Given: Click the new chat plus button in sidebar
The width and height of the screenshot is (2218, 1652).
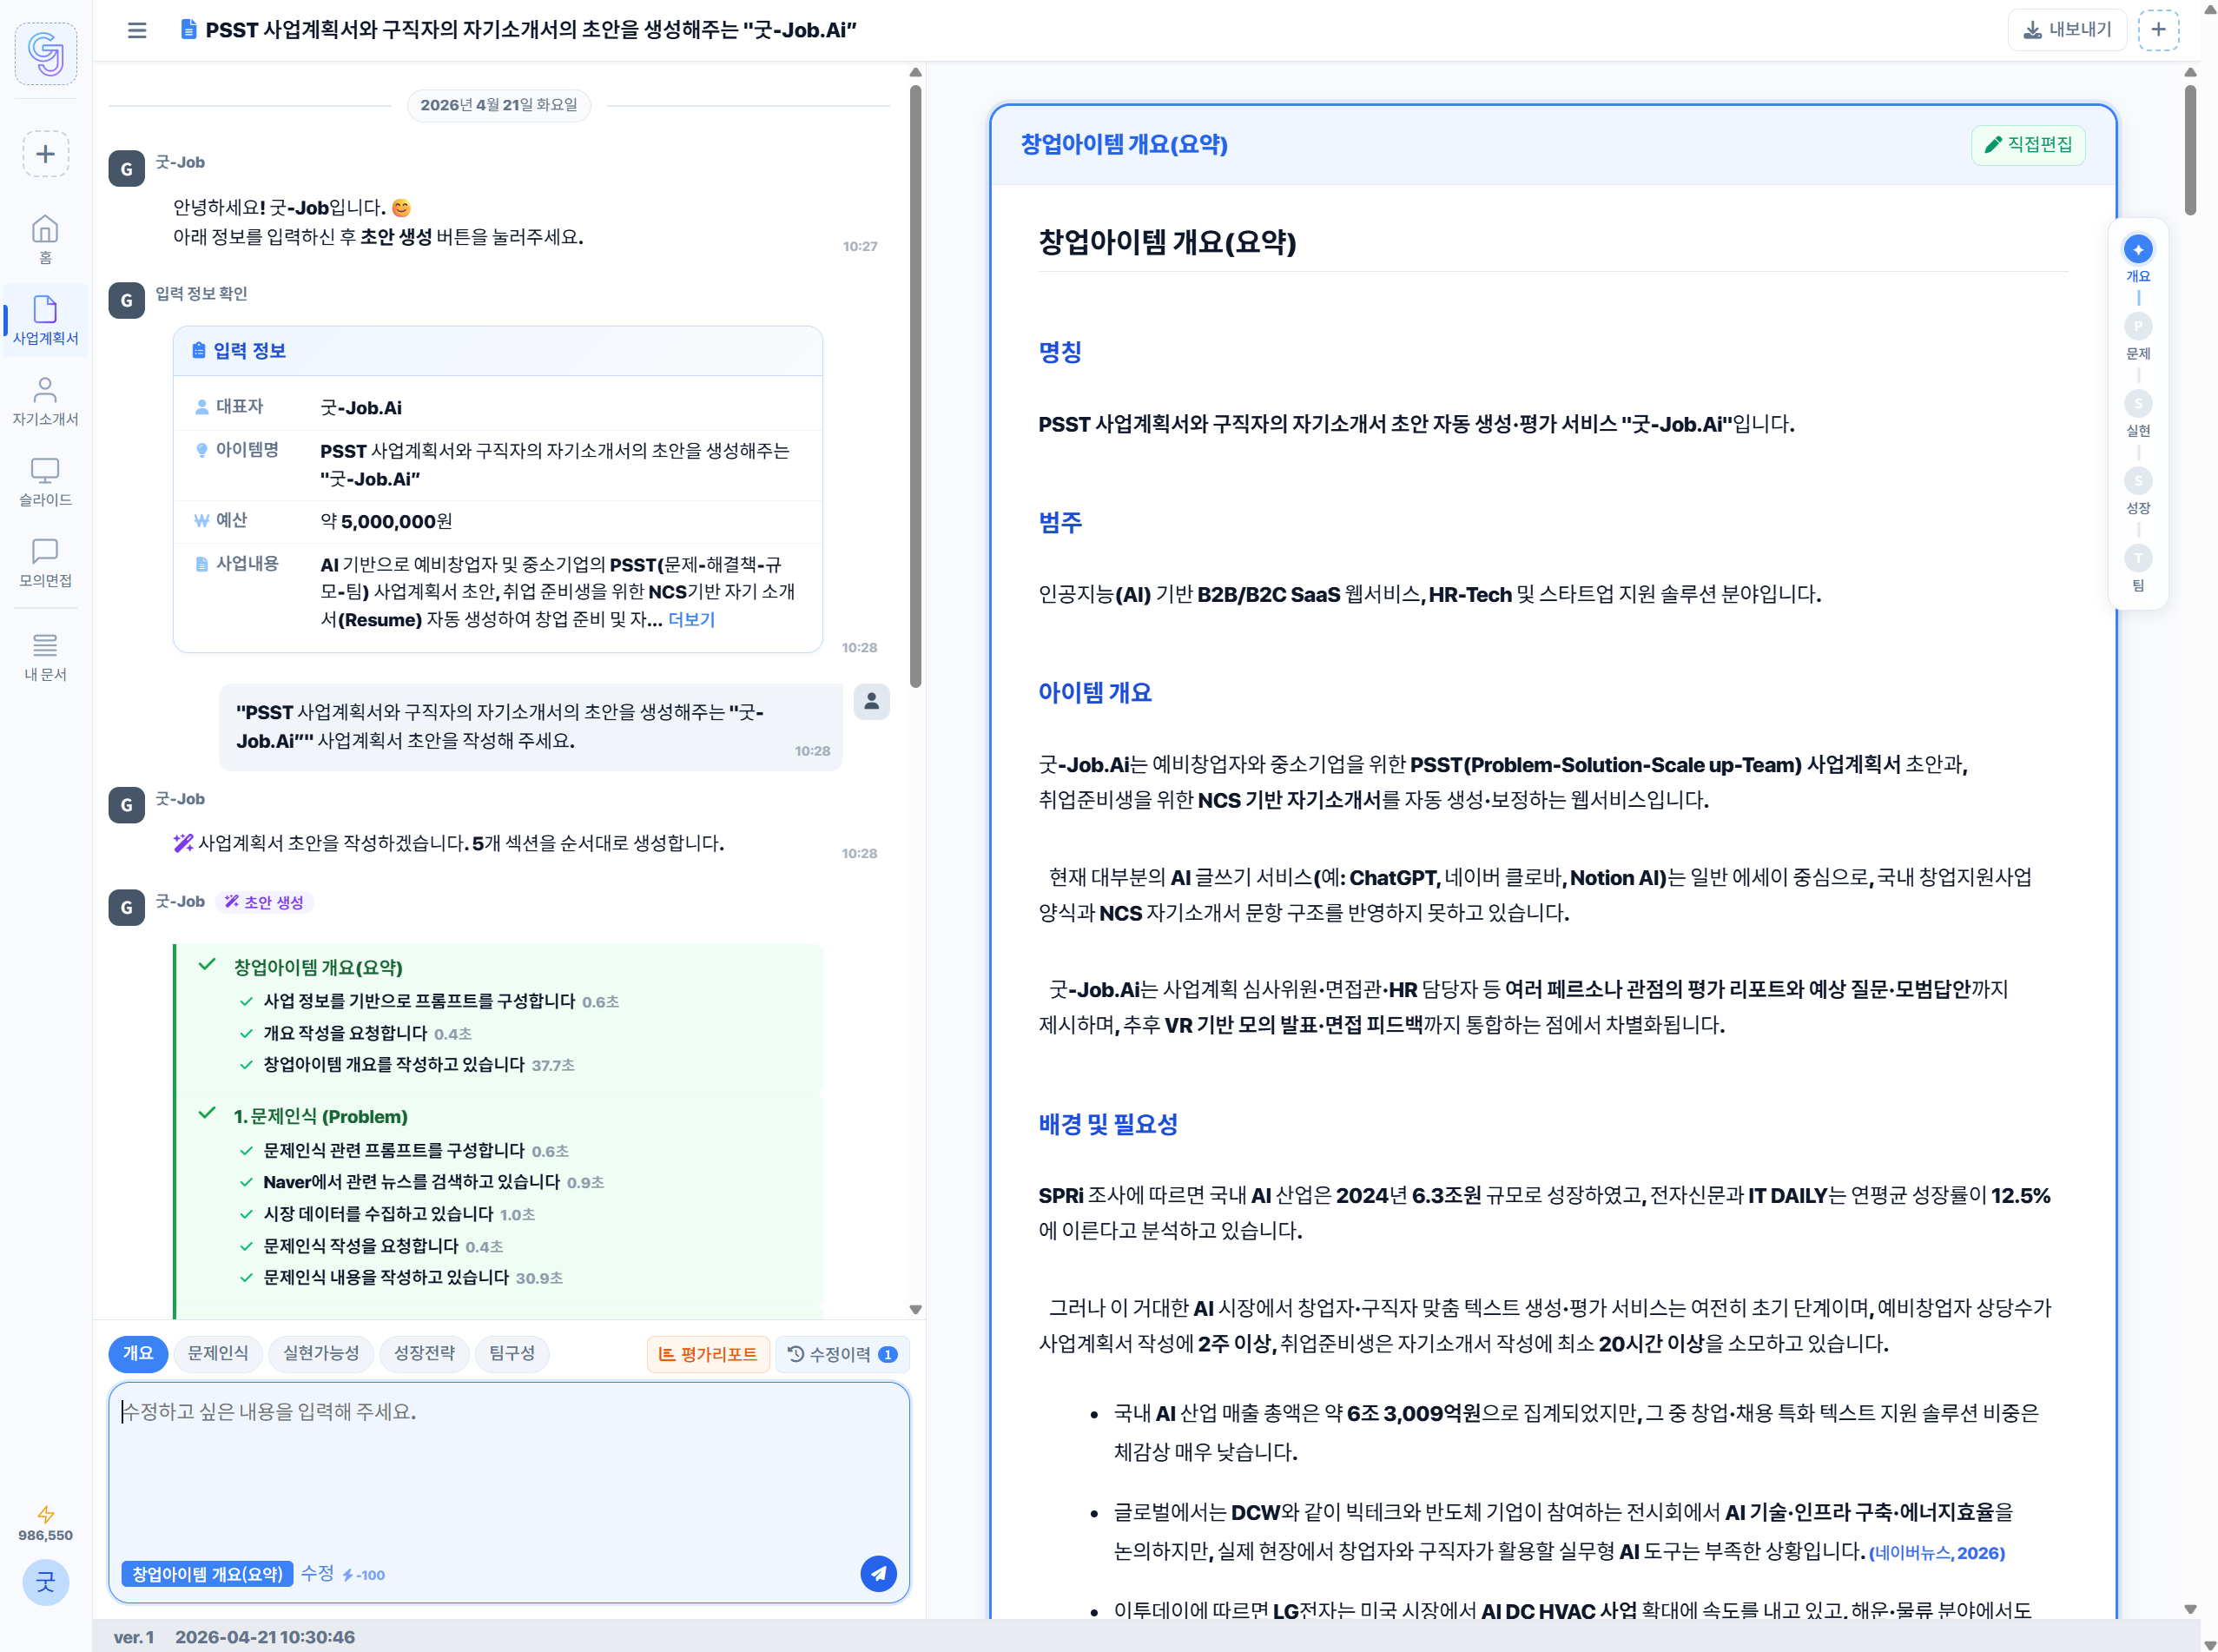Looking at the screenshot, I should [x=46, y=154].
